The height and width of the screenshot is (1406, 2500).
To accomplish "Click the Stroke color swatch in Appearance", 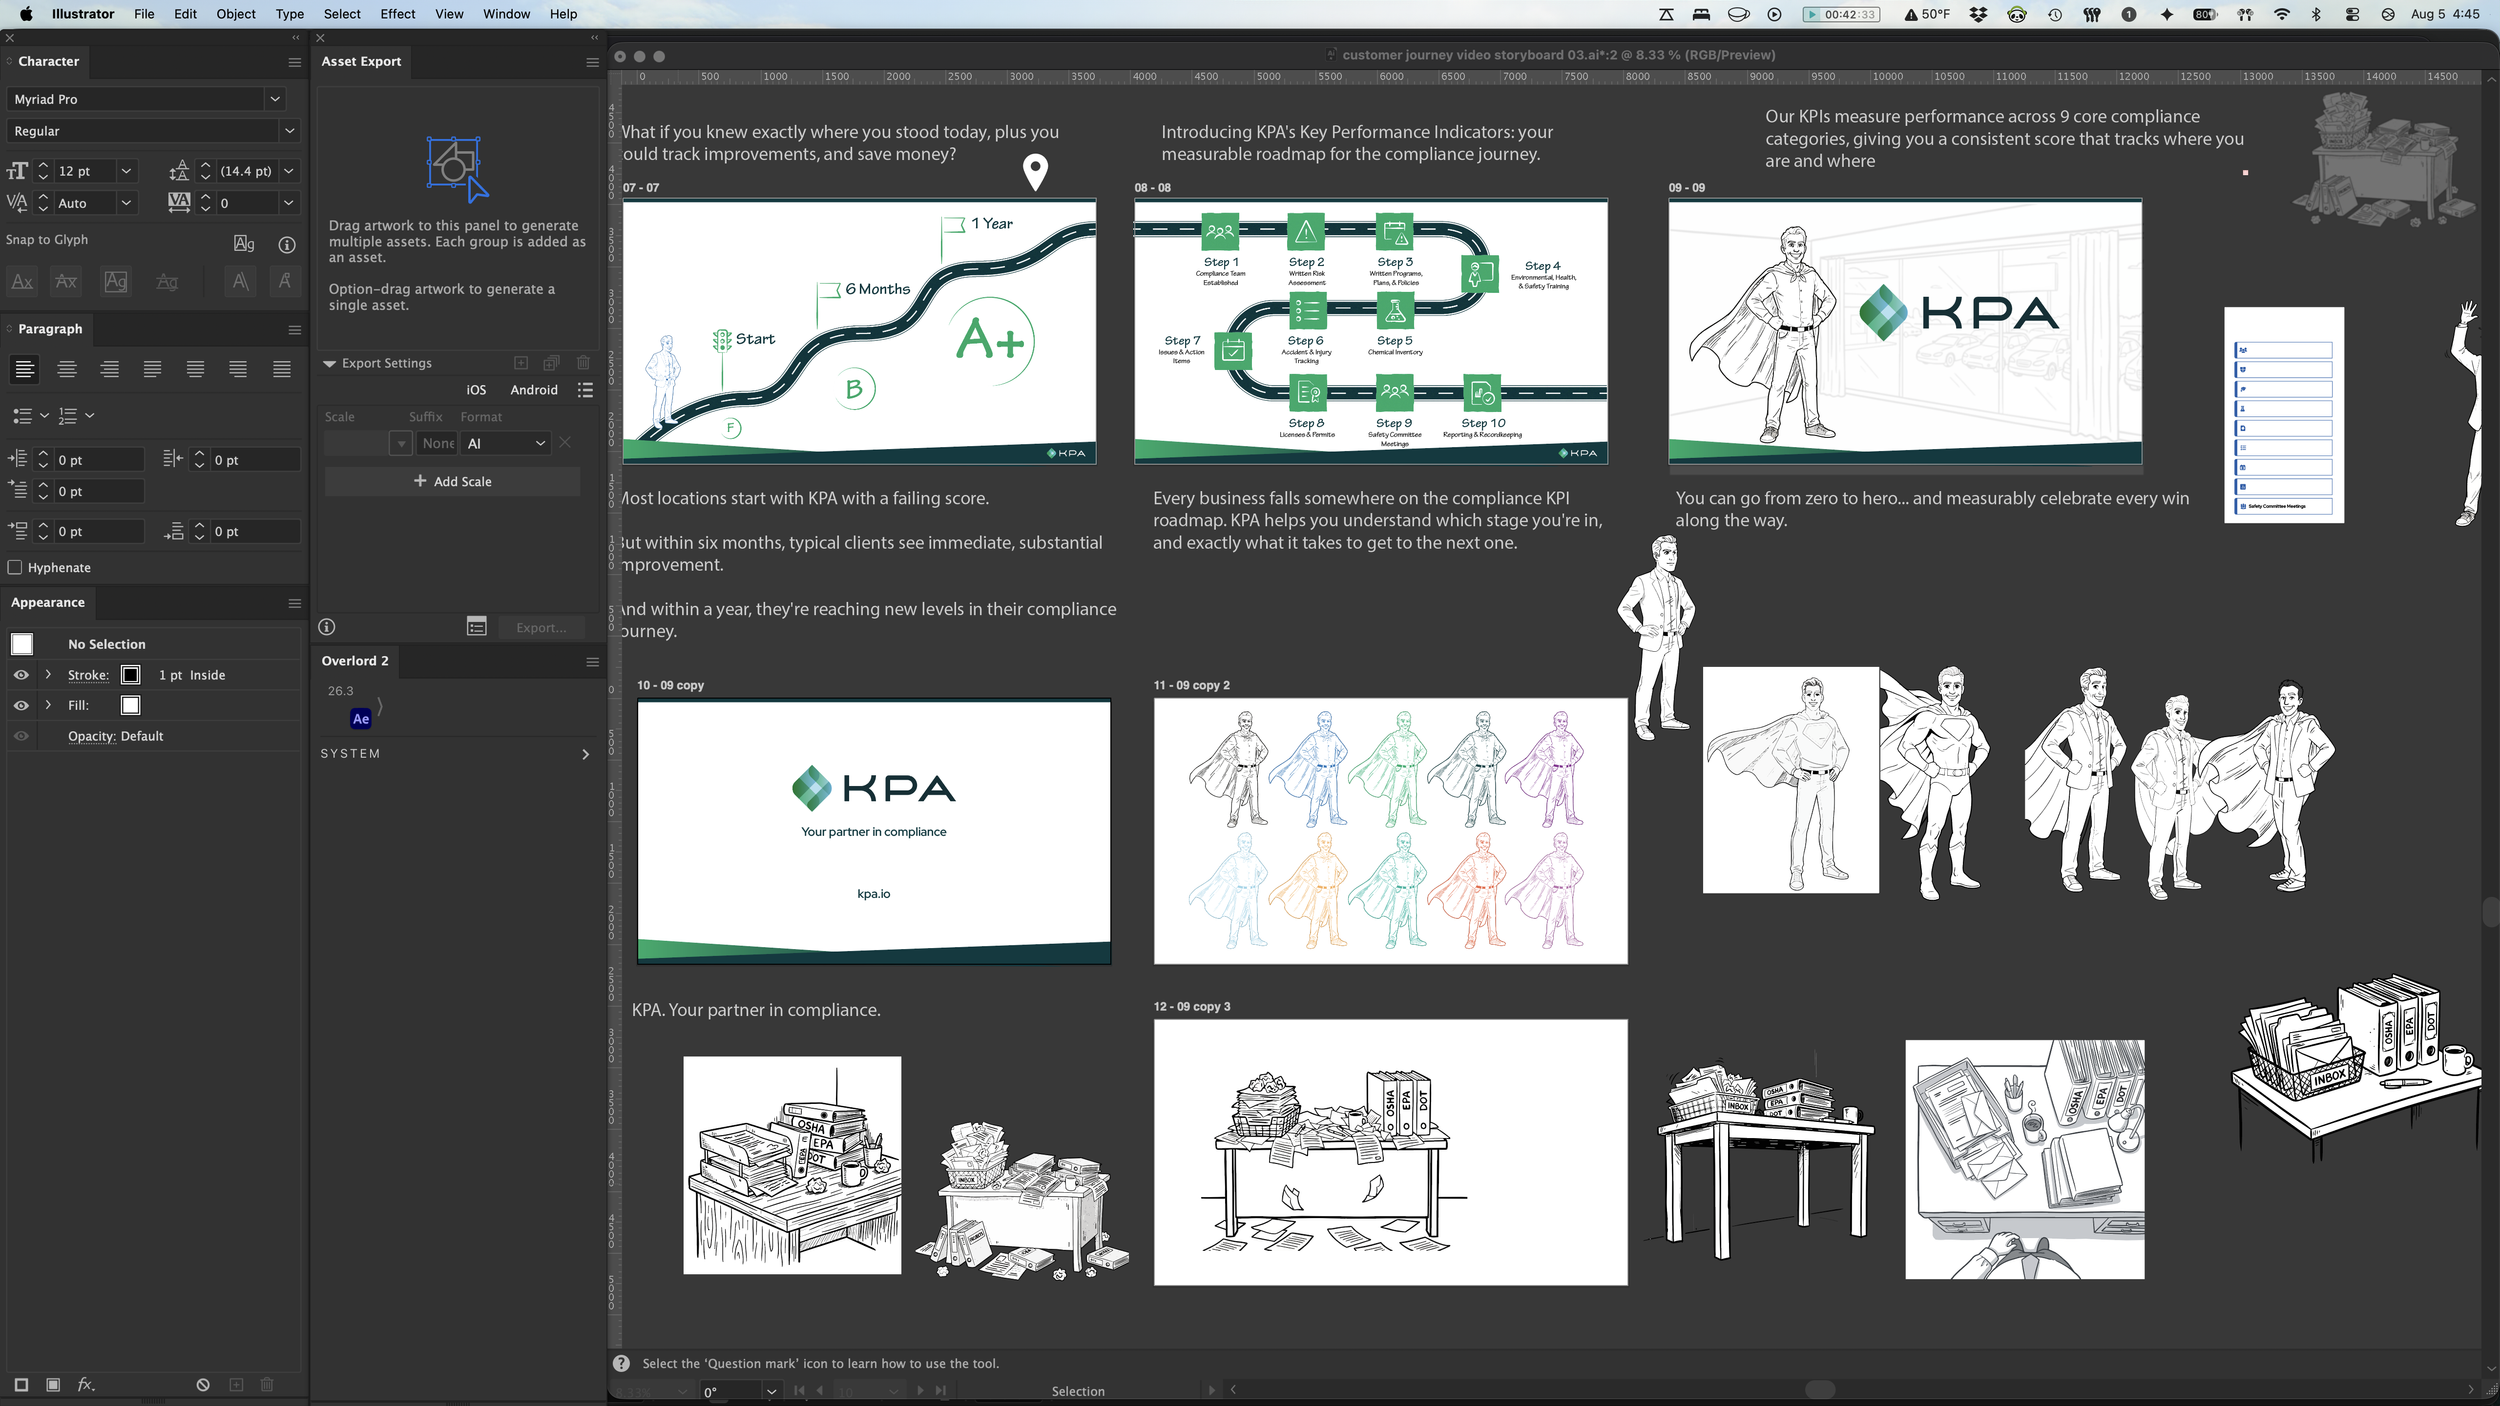I will tap(130, 675).
